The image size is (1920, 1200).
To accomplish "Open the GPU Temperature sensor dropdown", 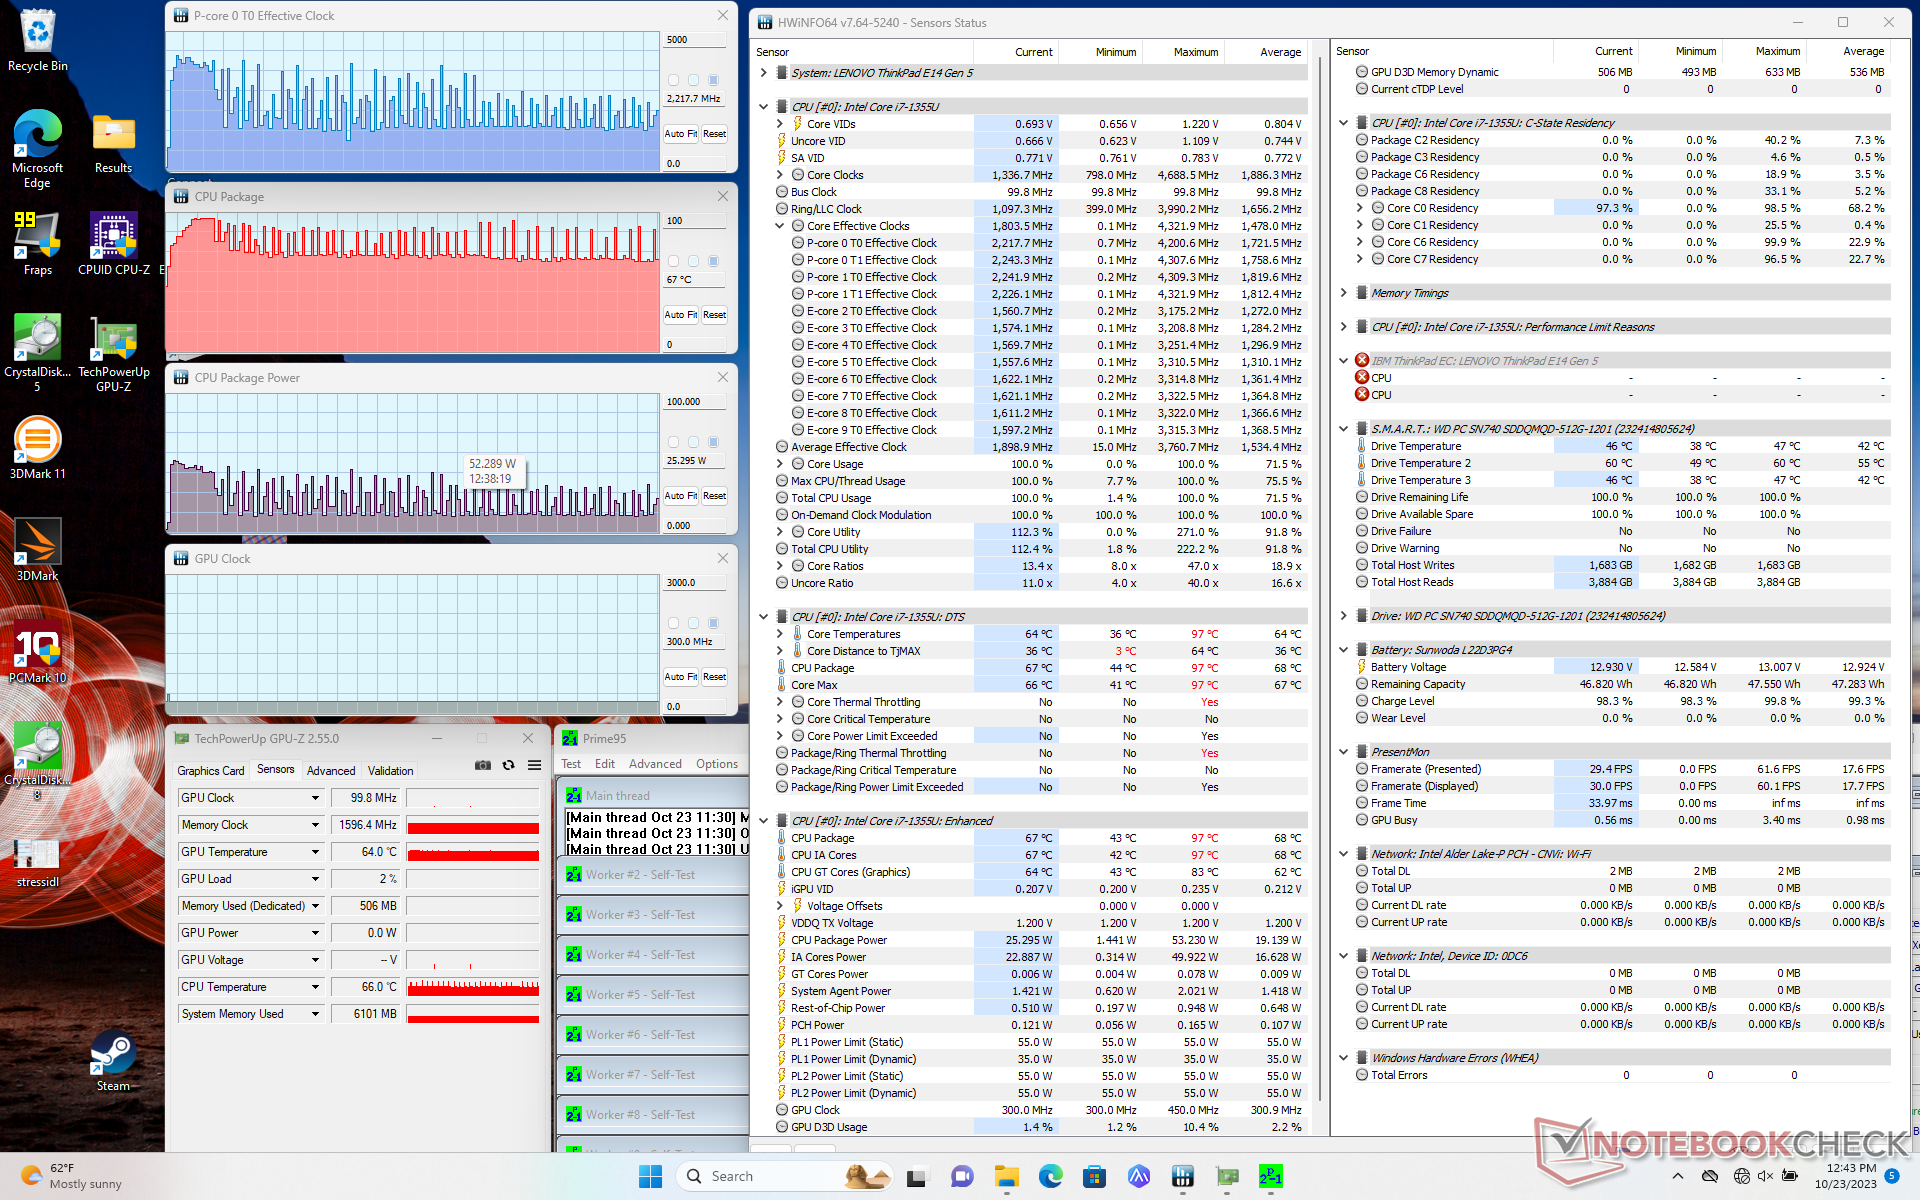I will (x=315, y=852).
